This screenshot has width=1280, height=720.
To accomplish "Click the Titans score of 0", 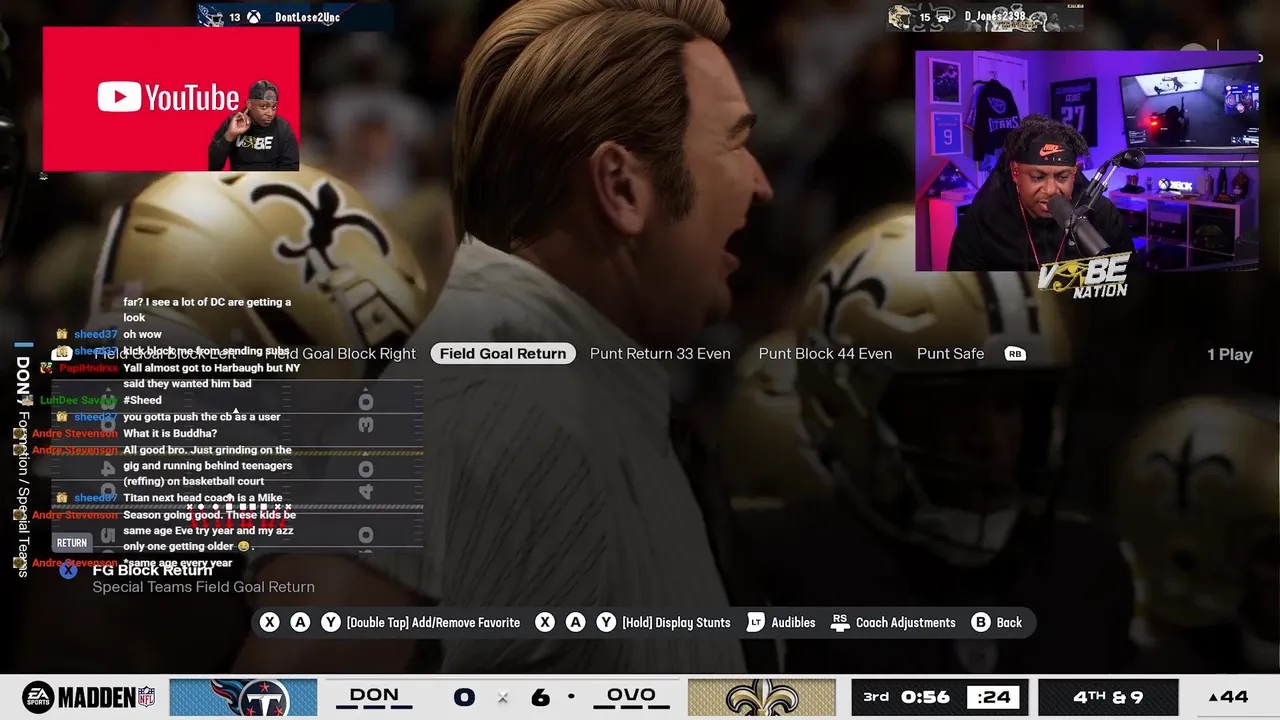I will point(463,697).
